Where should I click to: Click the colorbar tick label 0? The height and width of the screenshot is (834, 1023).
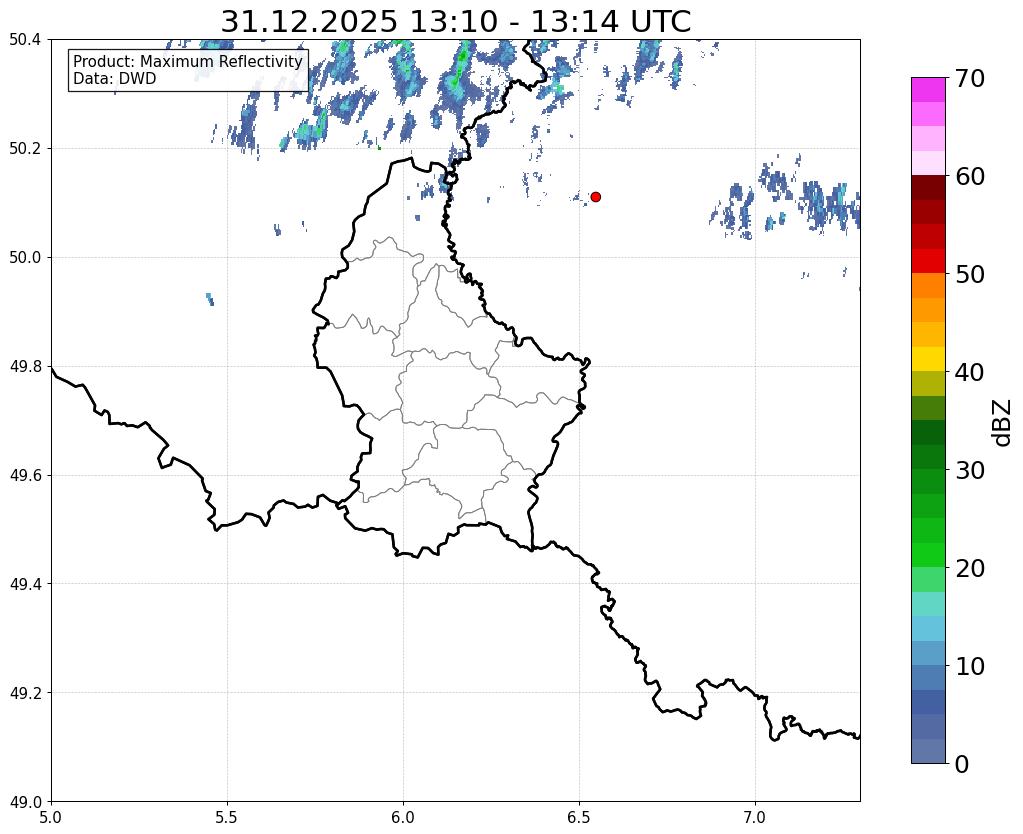tap(962, 764)
